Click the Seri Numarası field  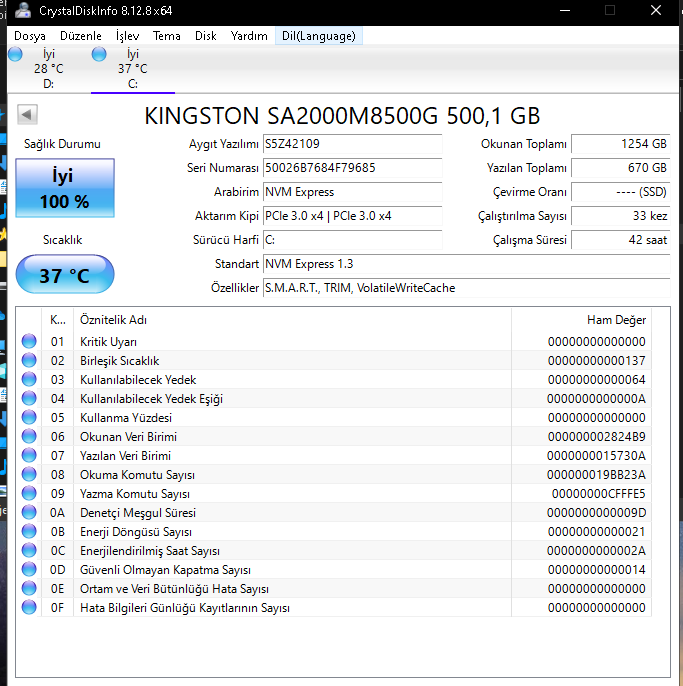click(352, 168)
